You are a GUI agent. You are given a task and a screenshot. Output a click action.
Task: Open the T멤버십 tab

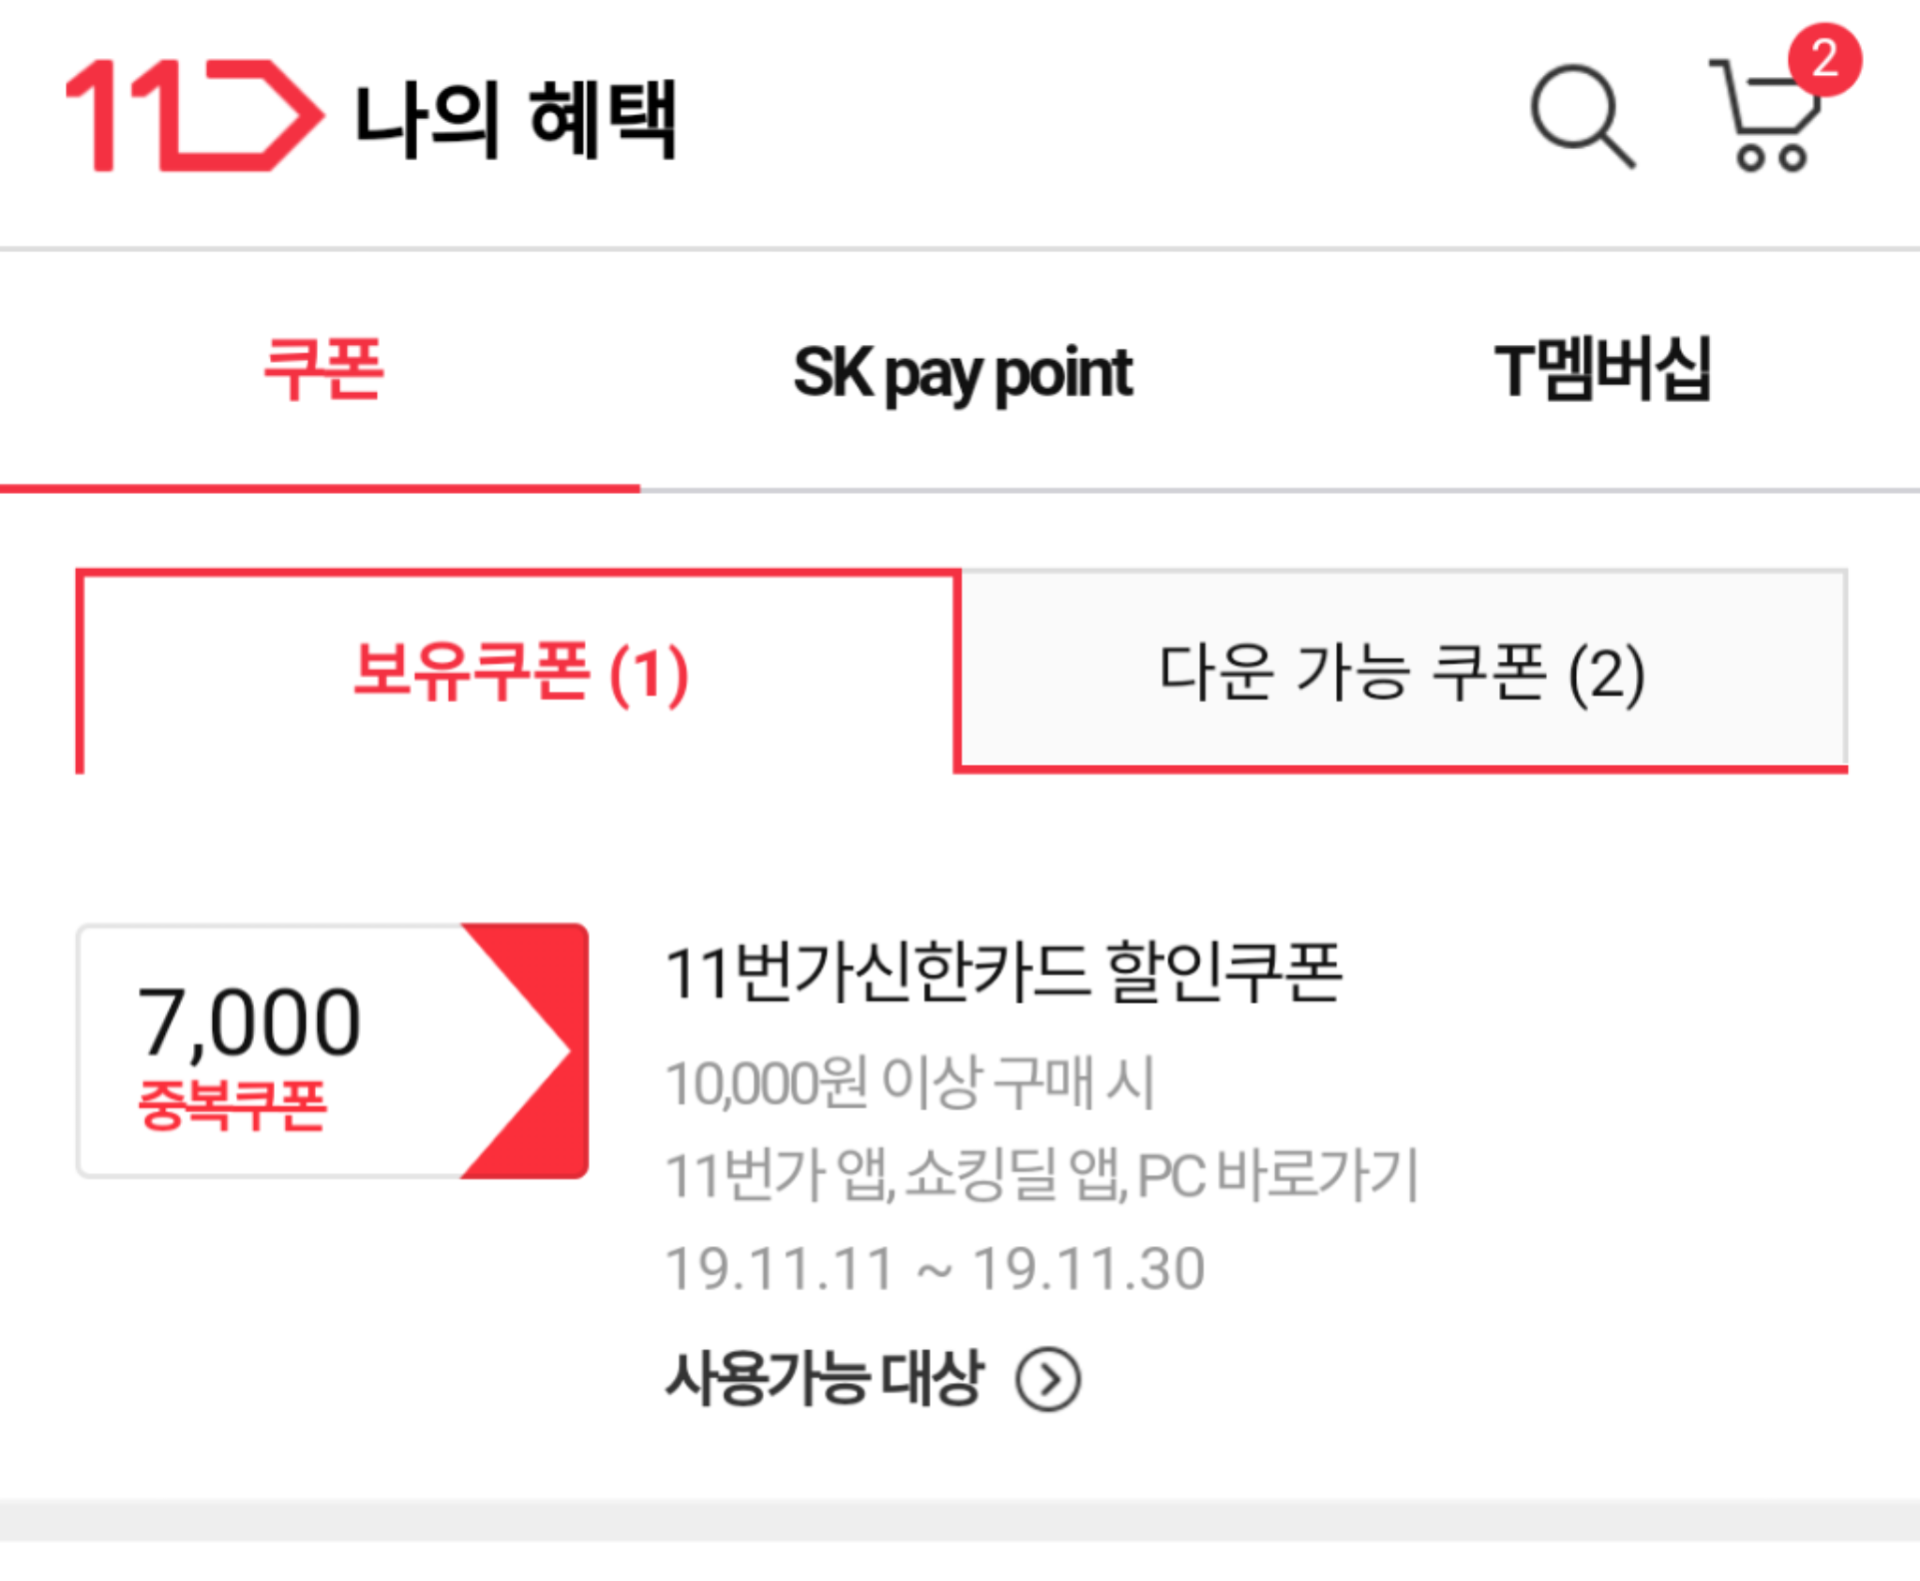coord(1603,370)
